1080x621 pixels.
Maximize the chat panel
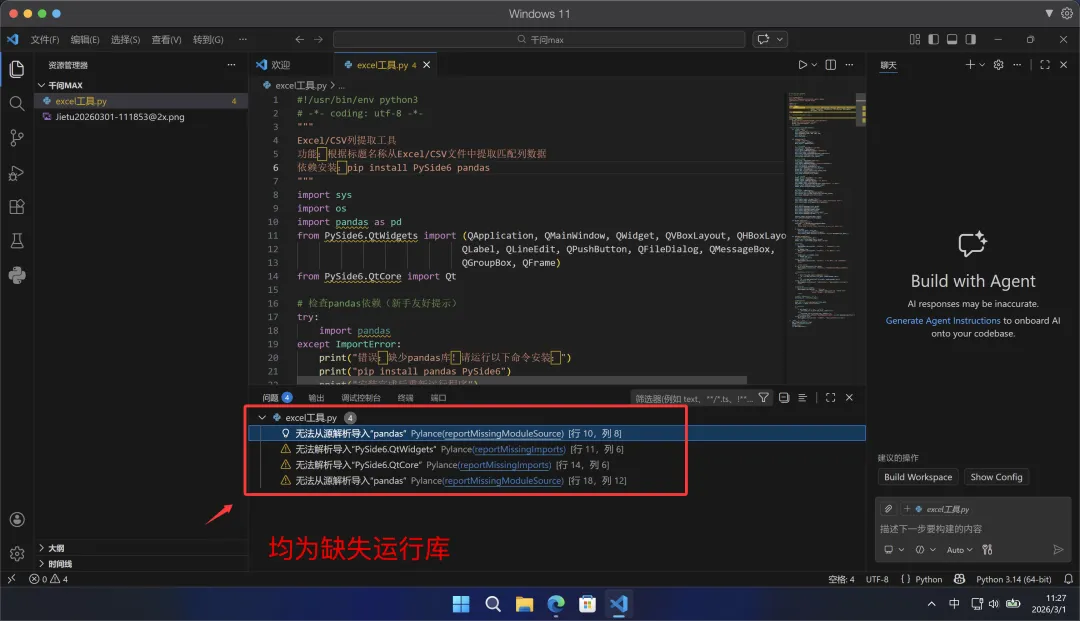[1045, 65]
